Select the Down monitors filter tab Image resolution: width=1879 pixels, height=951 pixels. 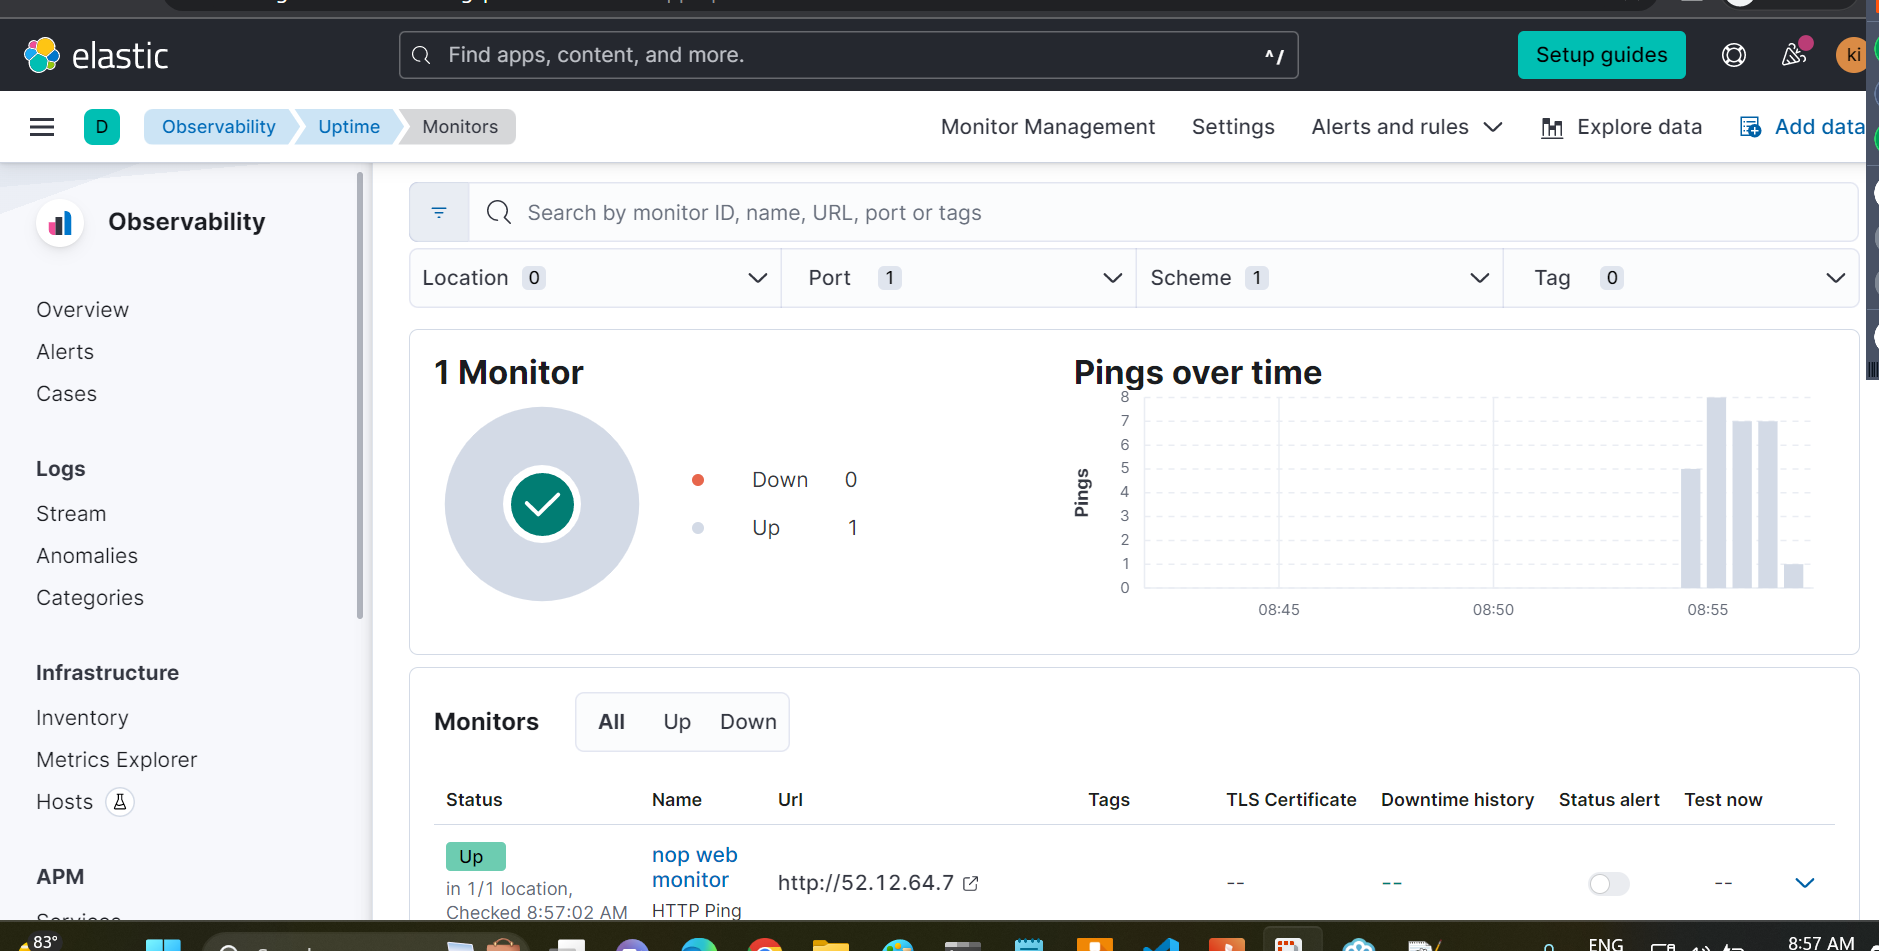[x=748, y=722]
